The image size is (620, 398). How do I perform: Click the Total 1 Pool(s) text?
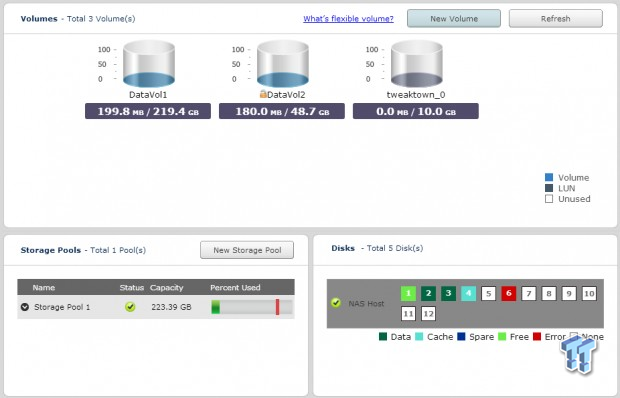click(x=118, y=250)
